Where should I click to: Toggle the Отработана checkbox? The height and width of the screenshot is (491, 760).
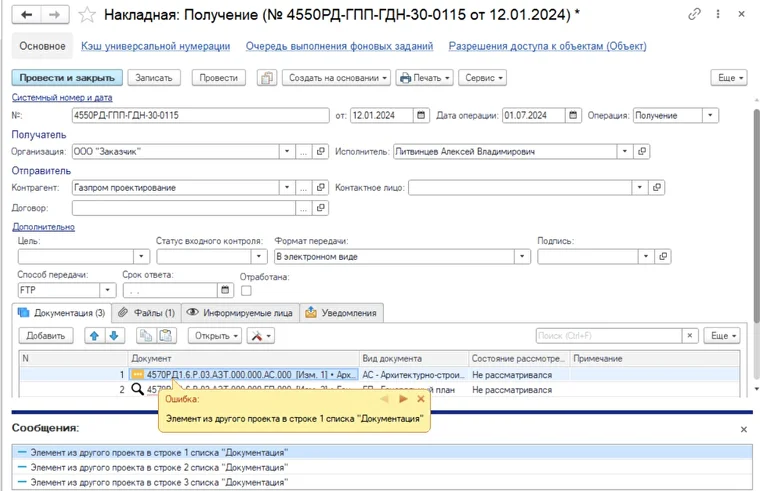coord(246,291)
